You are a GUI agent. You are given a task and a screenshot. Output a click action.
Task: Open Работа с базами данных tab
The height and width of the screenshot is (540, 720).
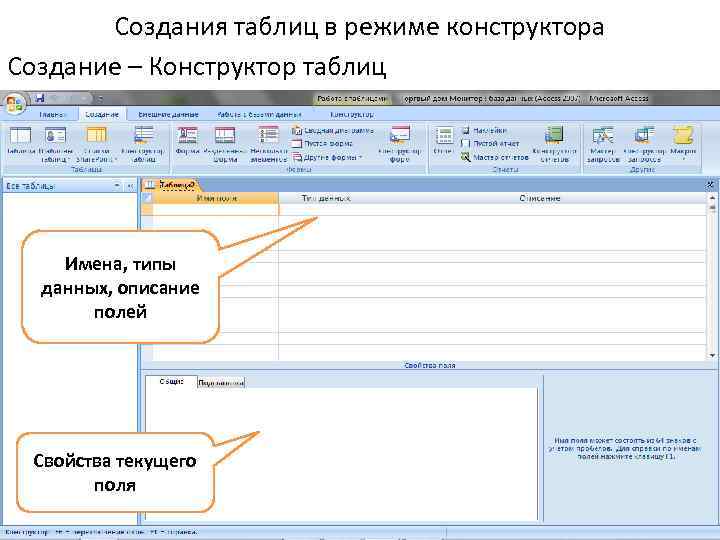click(x=259, y=114)
